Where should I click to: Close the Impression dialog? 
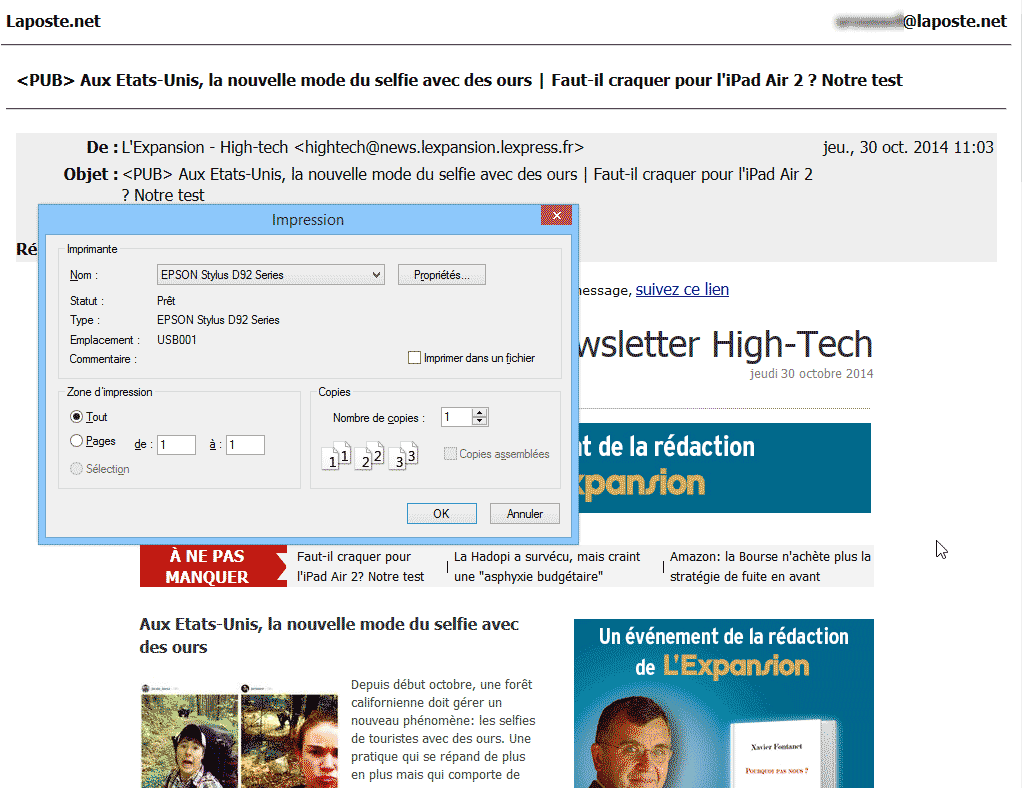[x=556, y=215]
